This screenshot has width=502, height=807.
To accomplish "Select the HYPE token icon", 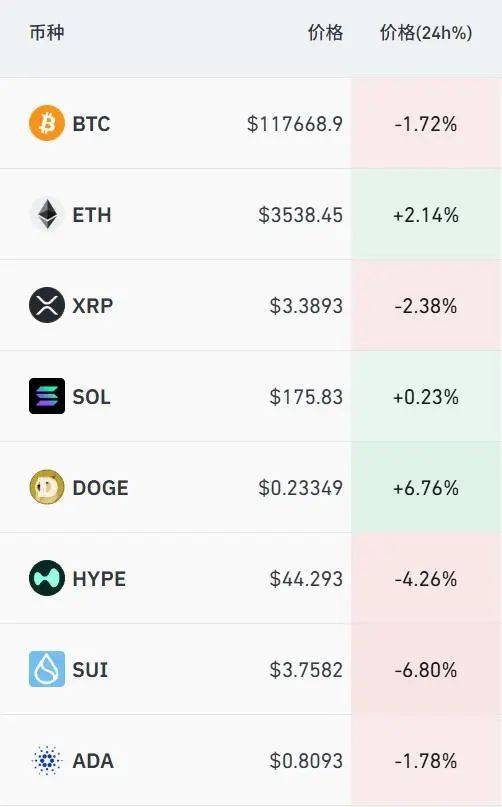I will coord(47,578).
